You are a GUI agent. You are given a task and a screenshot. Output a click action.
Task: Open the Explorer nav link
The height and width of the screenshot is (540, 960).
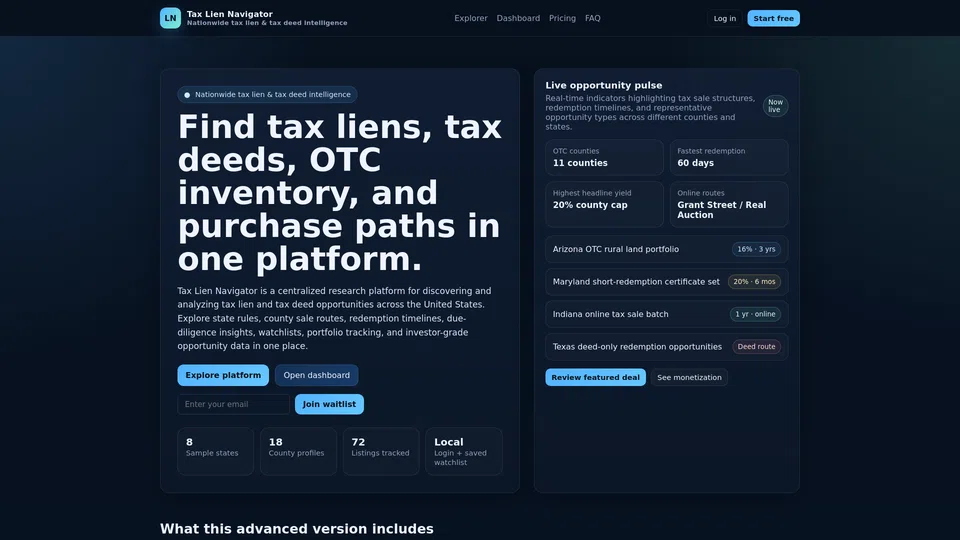click(471, 18)
